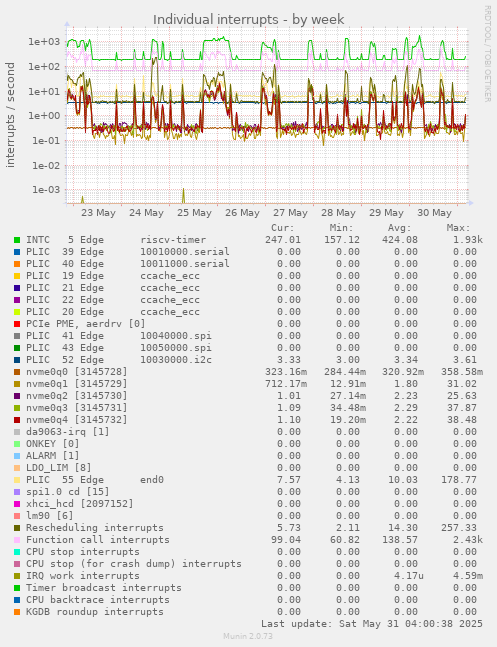This screenshot has height=647, width=497.
Task: Click the nvme0q4 max value 38.48
Action: click(462, 420)
